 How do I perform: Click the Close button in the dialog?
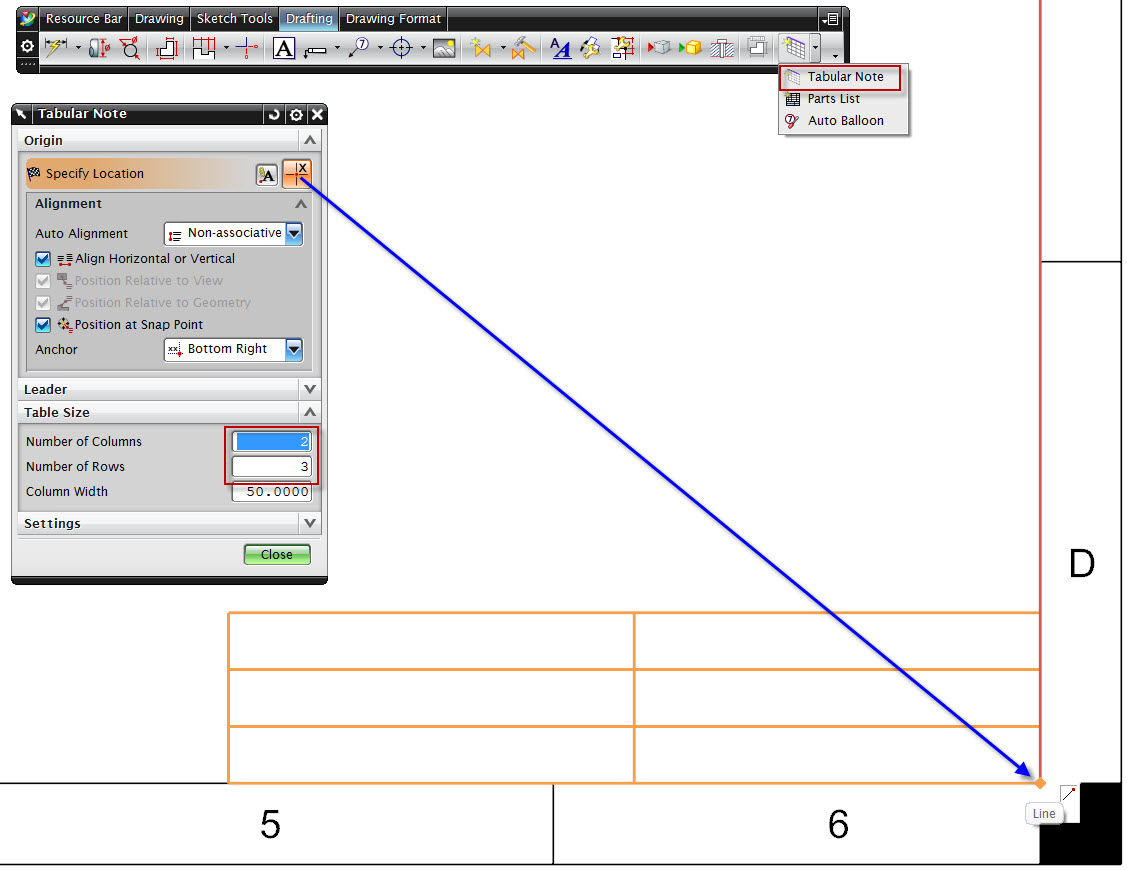pos(276,554)
